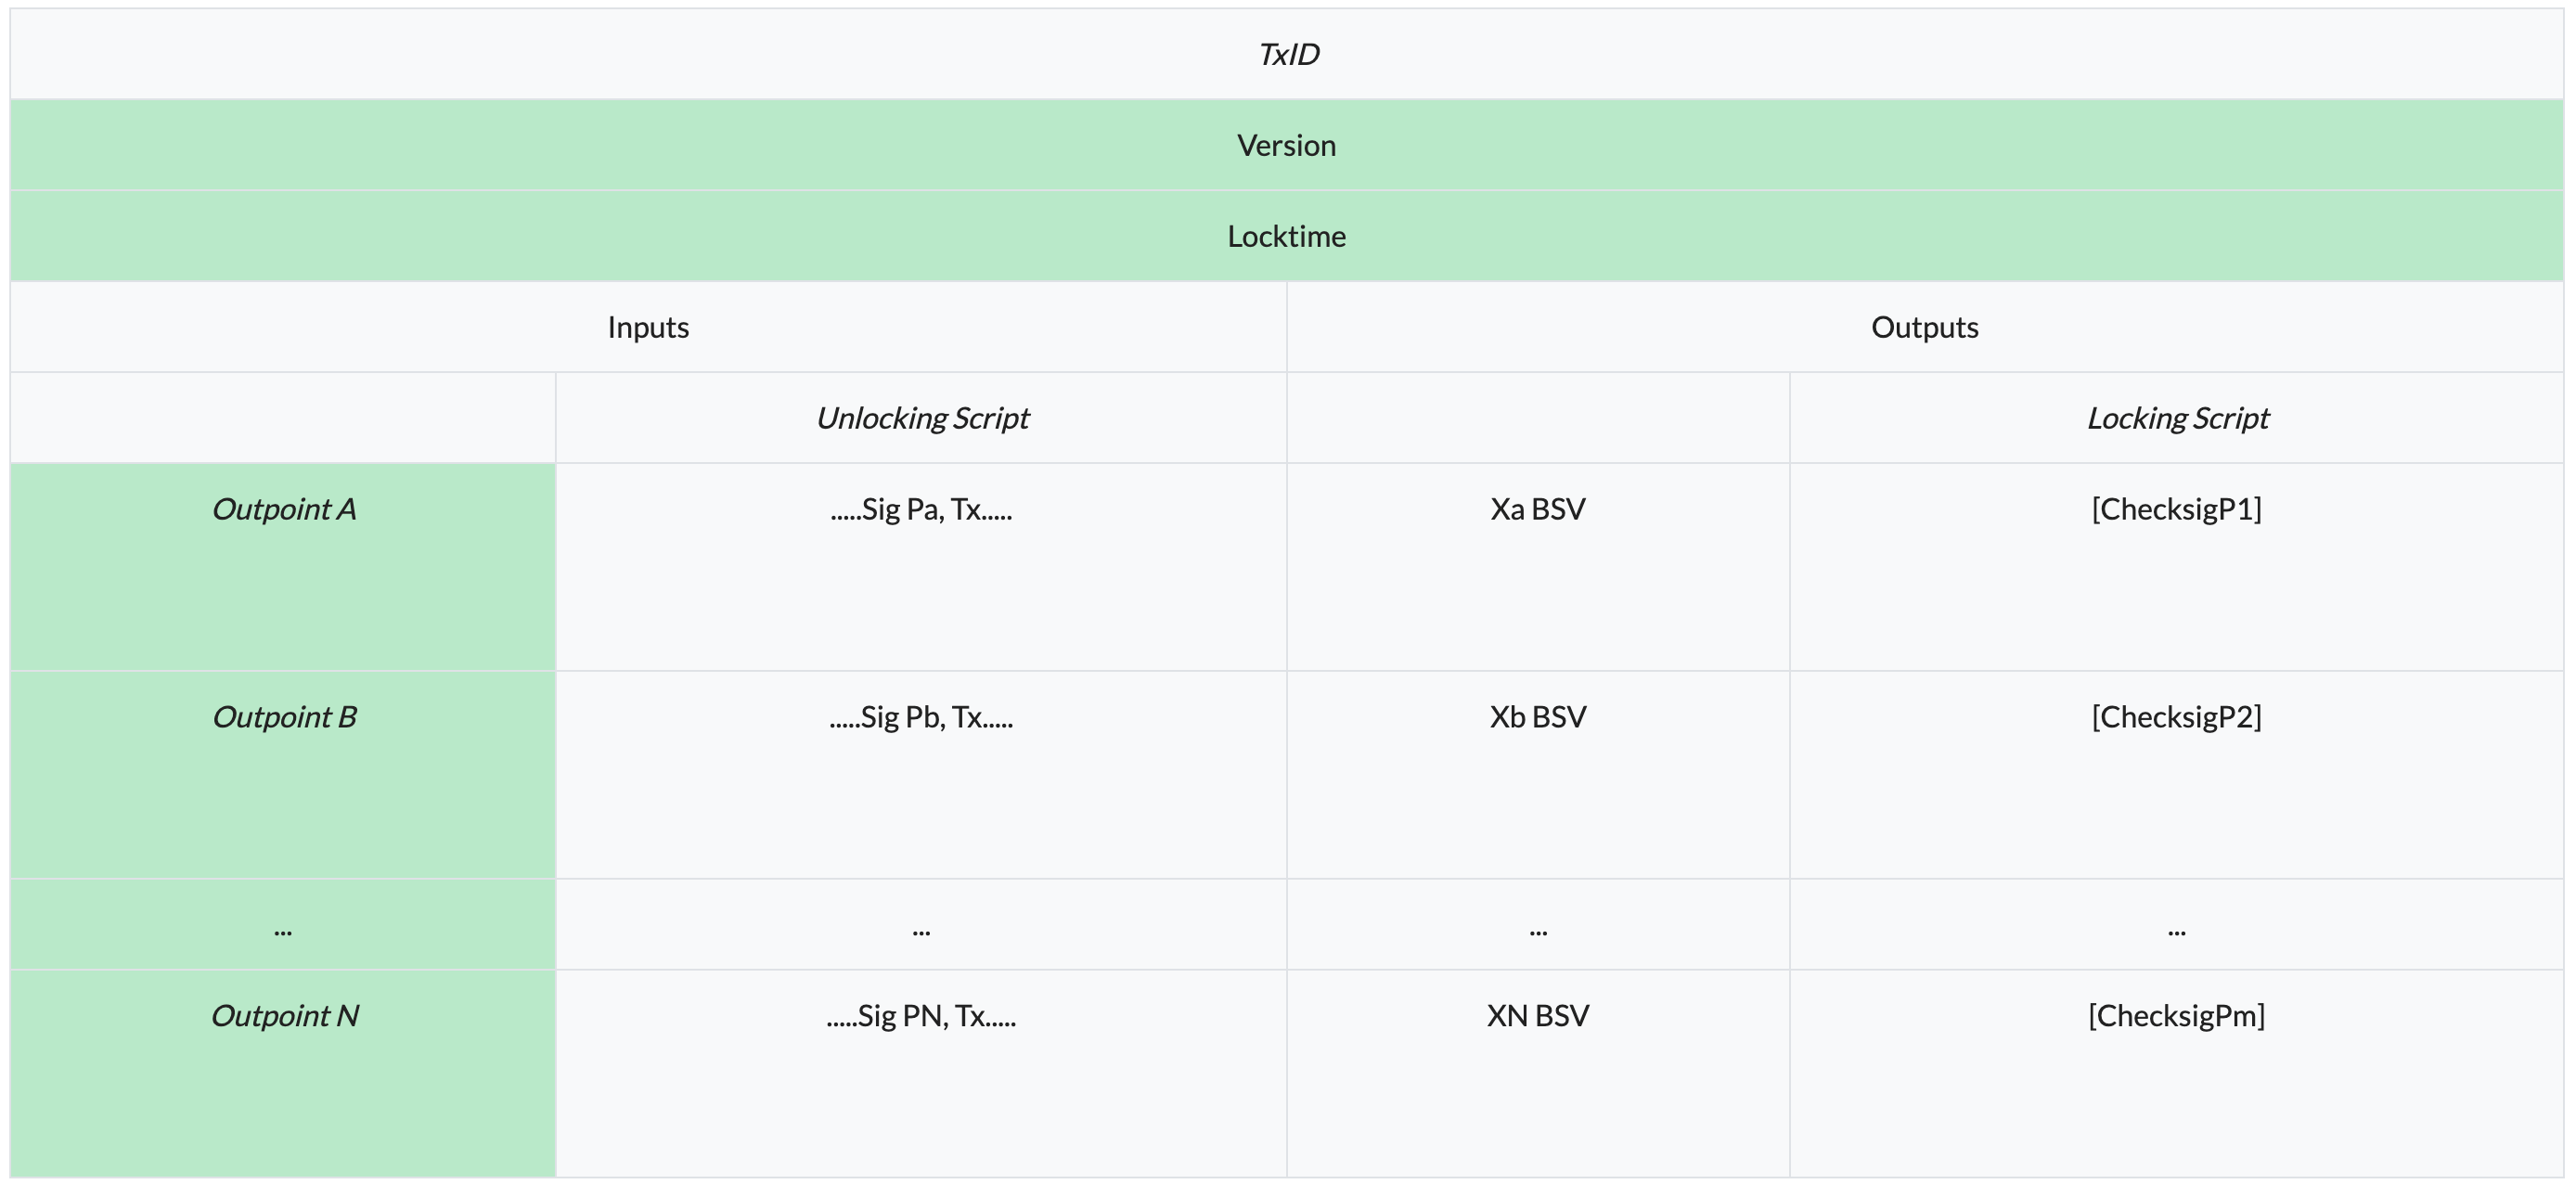This screenshot has height=1197, width=2576.
Task: Select the Xb BSV output value
Action: pos(1537,718)
